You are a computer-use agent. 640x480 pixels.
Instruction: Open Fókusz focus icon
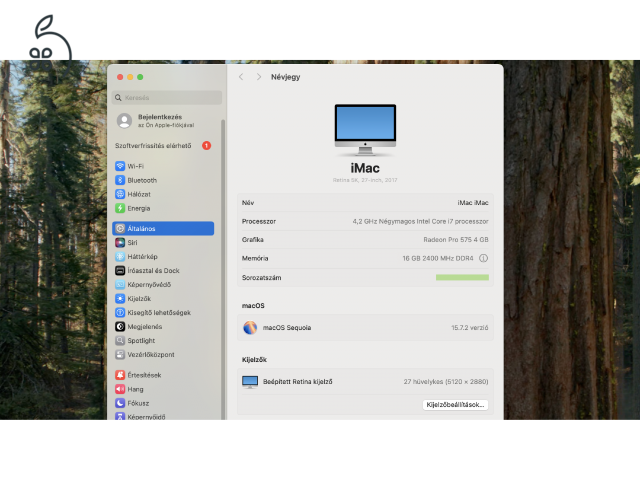click(120, 403)
